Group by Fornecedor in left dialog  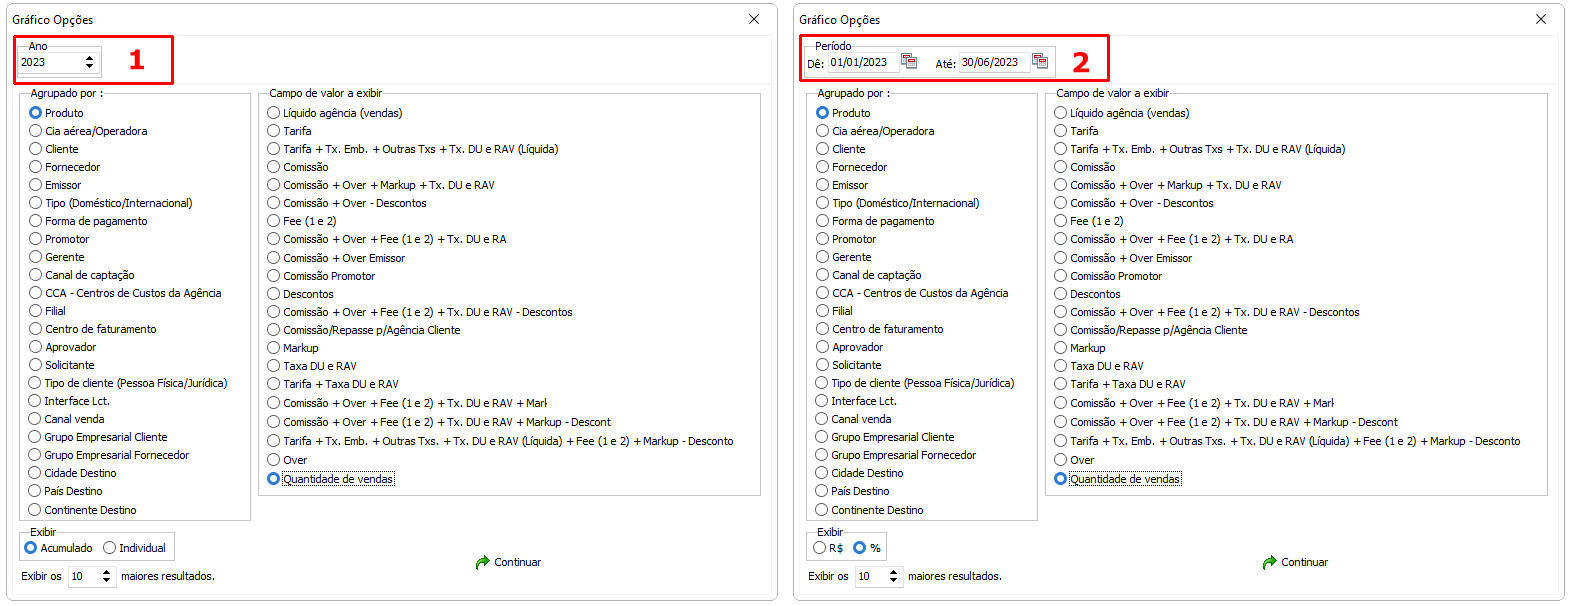pos(65,167)
